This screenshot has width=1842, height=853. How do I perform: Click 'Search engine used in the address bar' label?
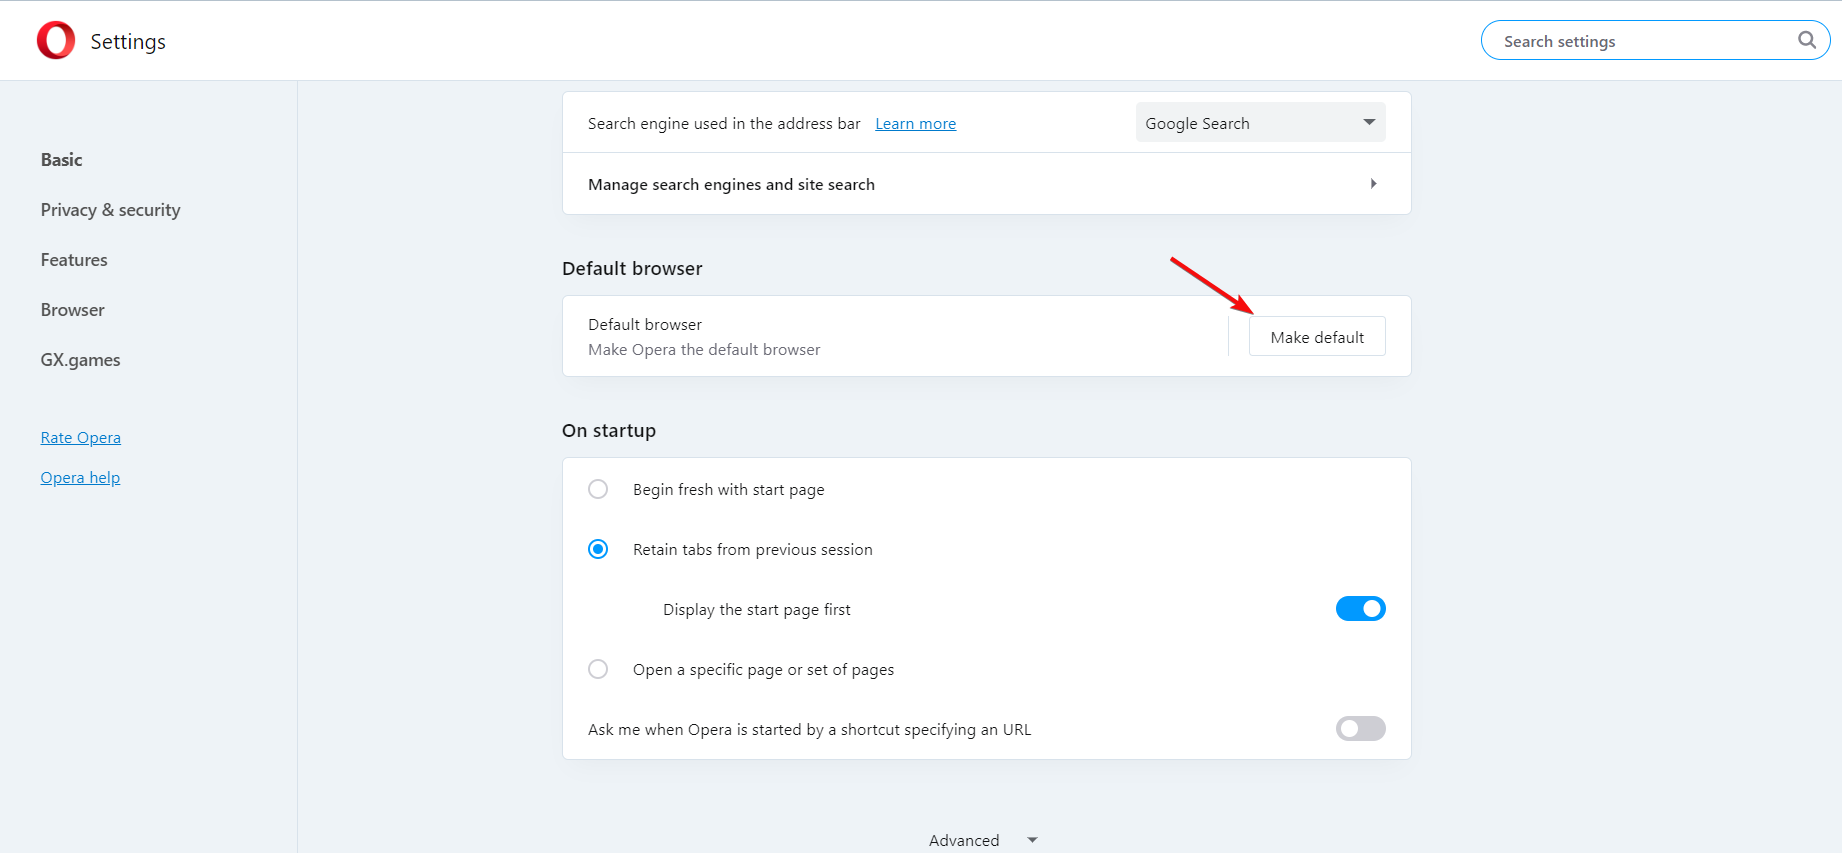[x=724, y=124]
